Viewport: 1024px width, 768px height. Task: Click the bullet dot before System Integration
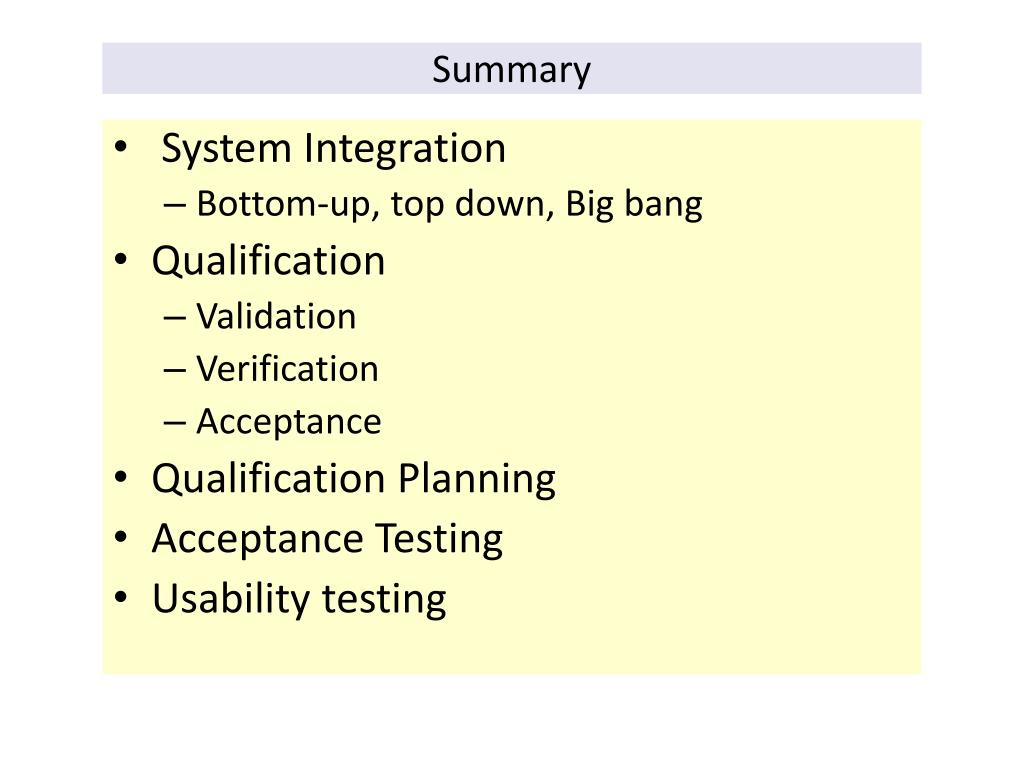[121, 147]
